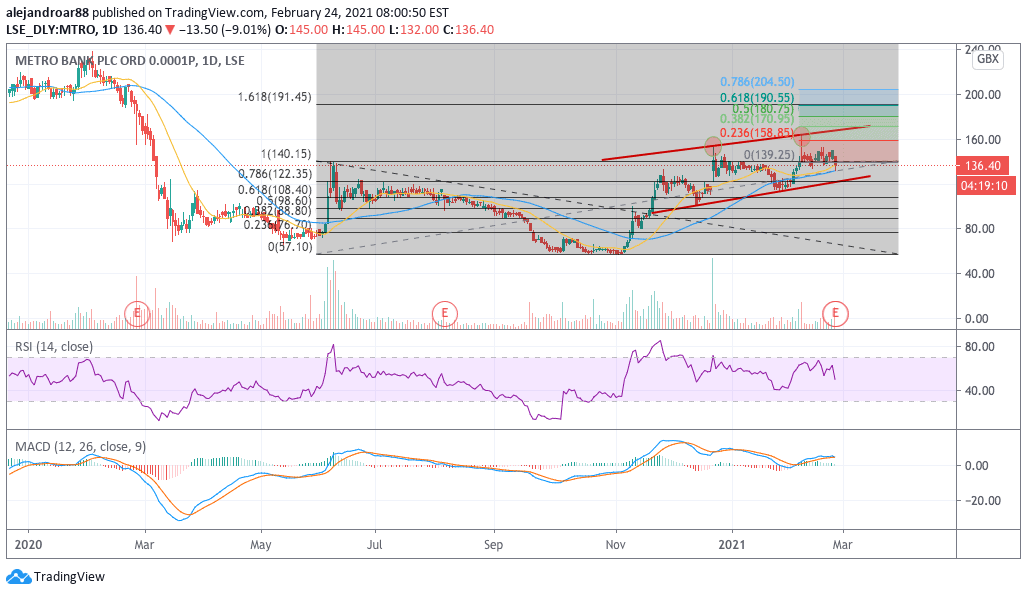Click the TradingView text link at bottom

69,577
